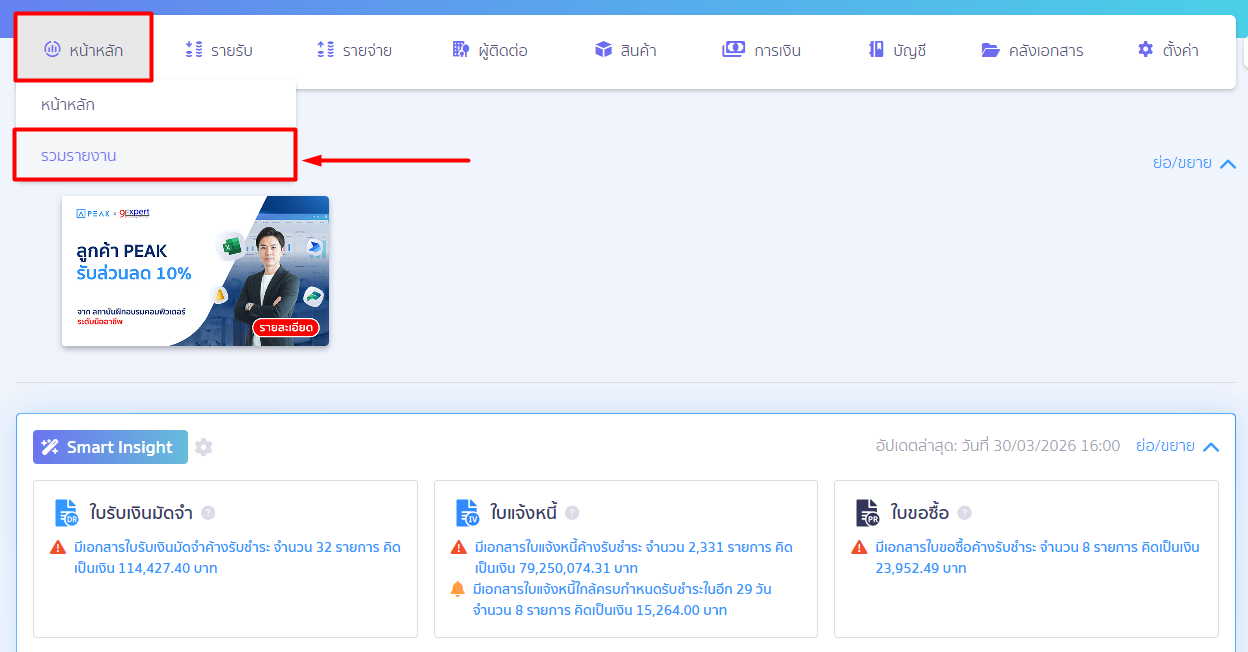Click help icon next to ใบขอซื้อ
The image size is (1248, 652).
(964, 513)
